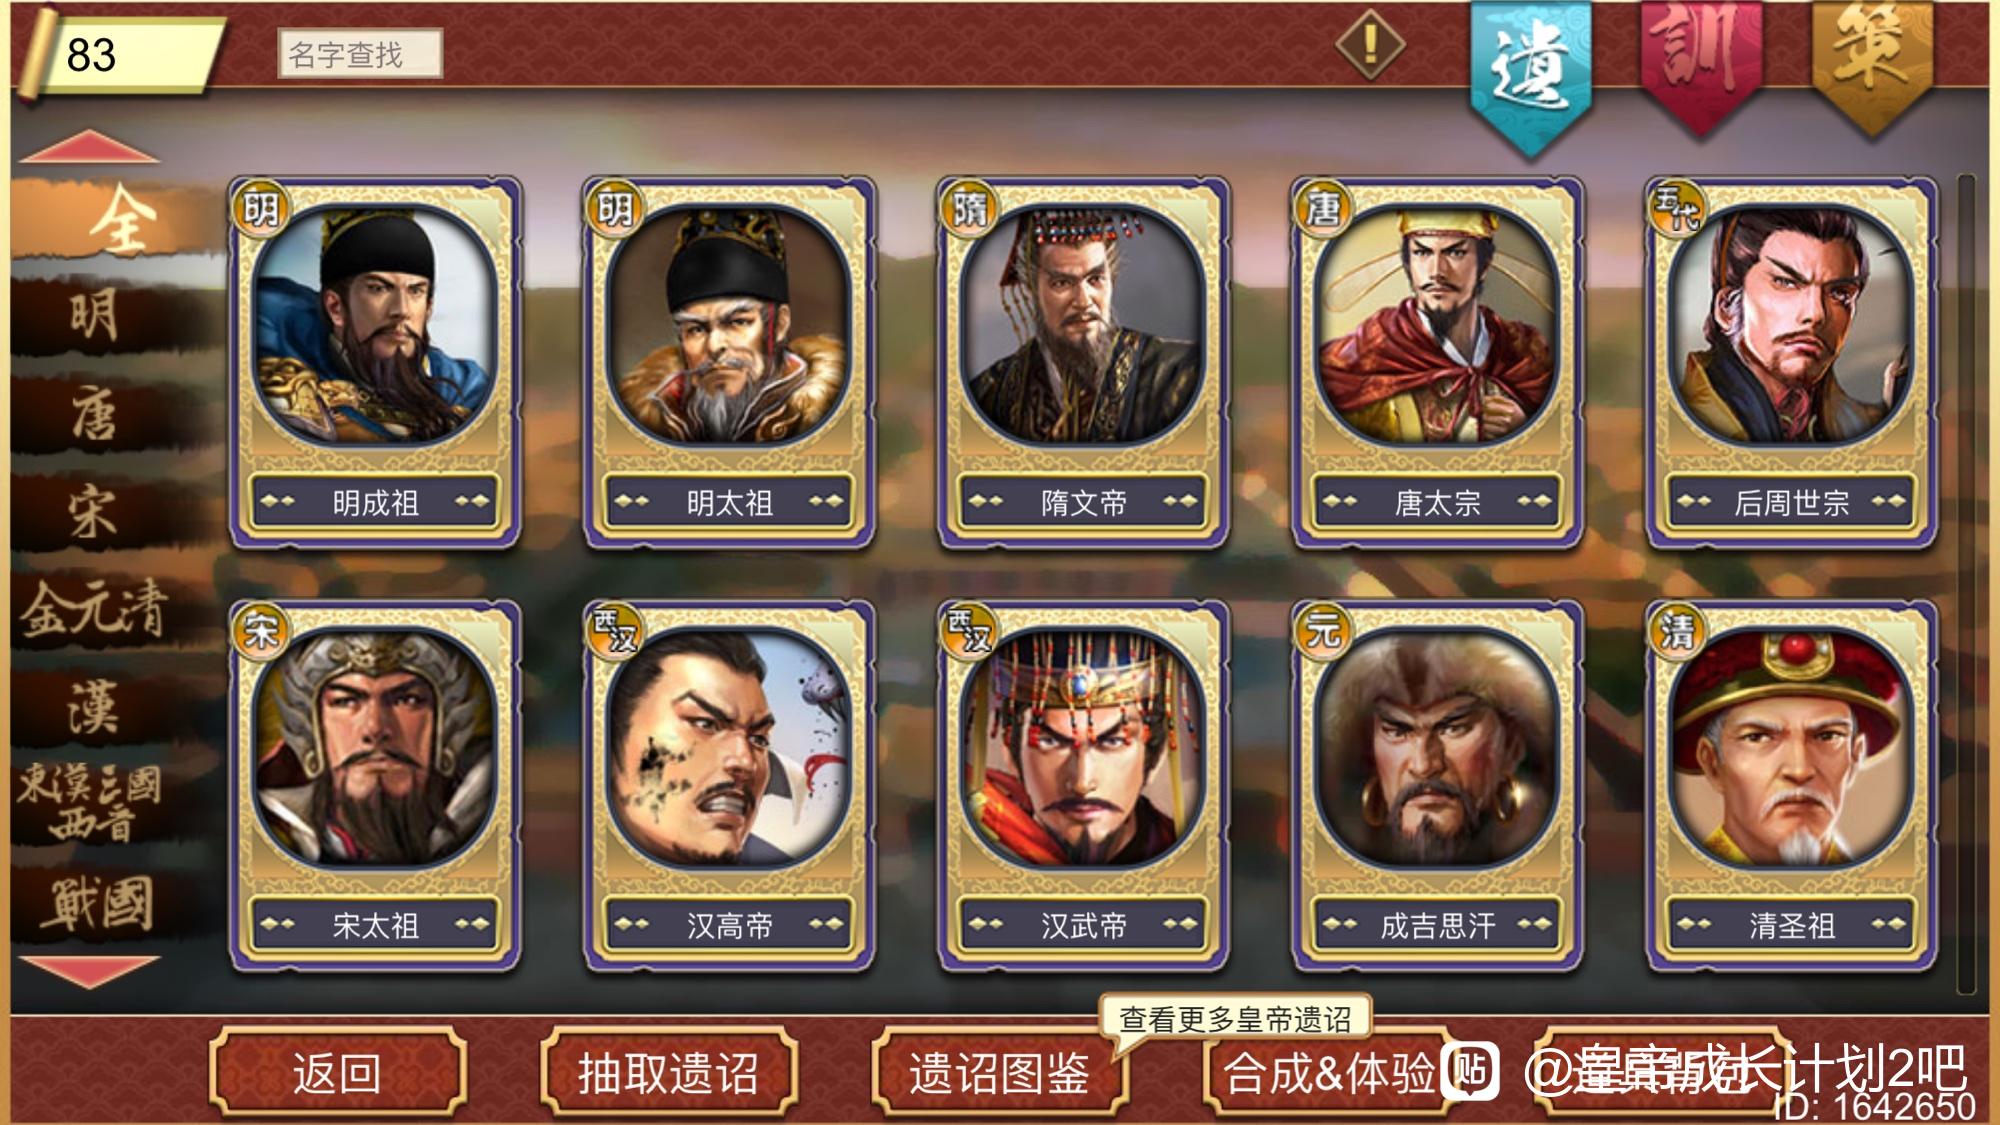Filter by the 唐 dynasty tab
The width and height of the screenshot is (2000, 1125).
click(x=95, y=415)
